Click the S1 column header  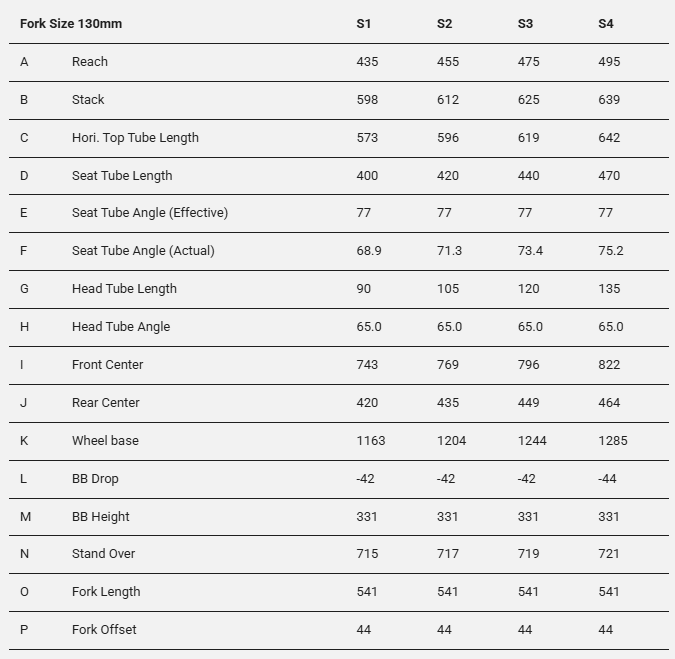[x=363, y=24]
